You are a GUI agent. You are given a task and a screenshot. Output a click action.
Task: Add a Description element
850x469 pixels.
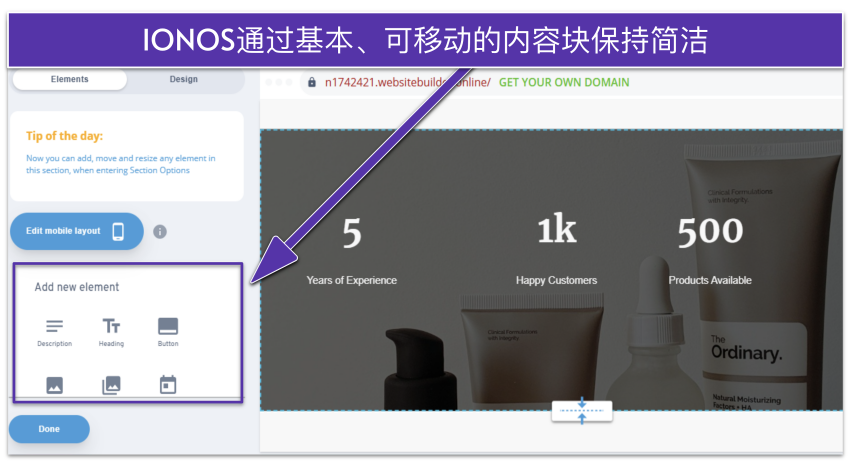point(54,331)
